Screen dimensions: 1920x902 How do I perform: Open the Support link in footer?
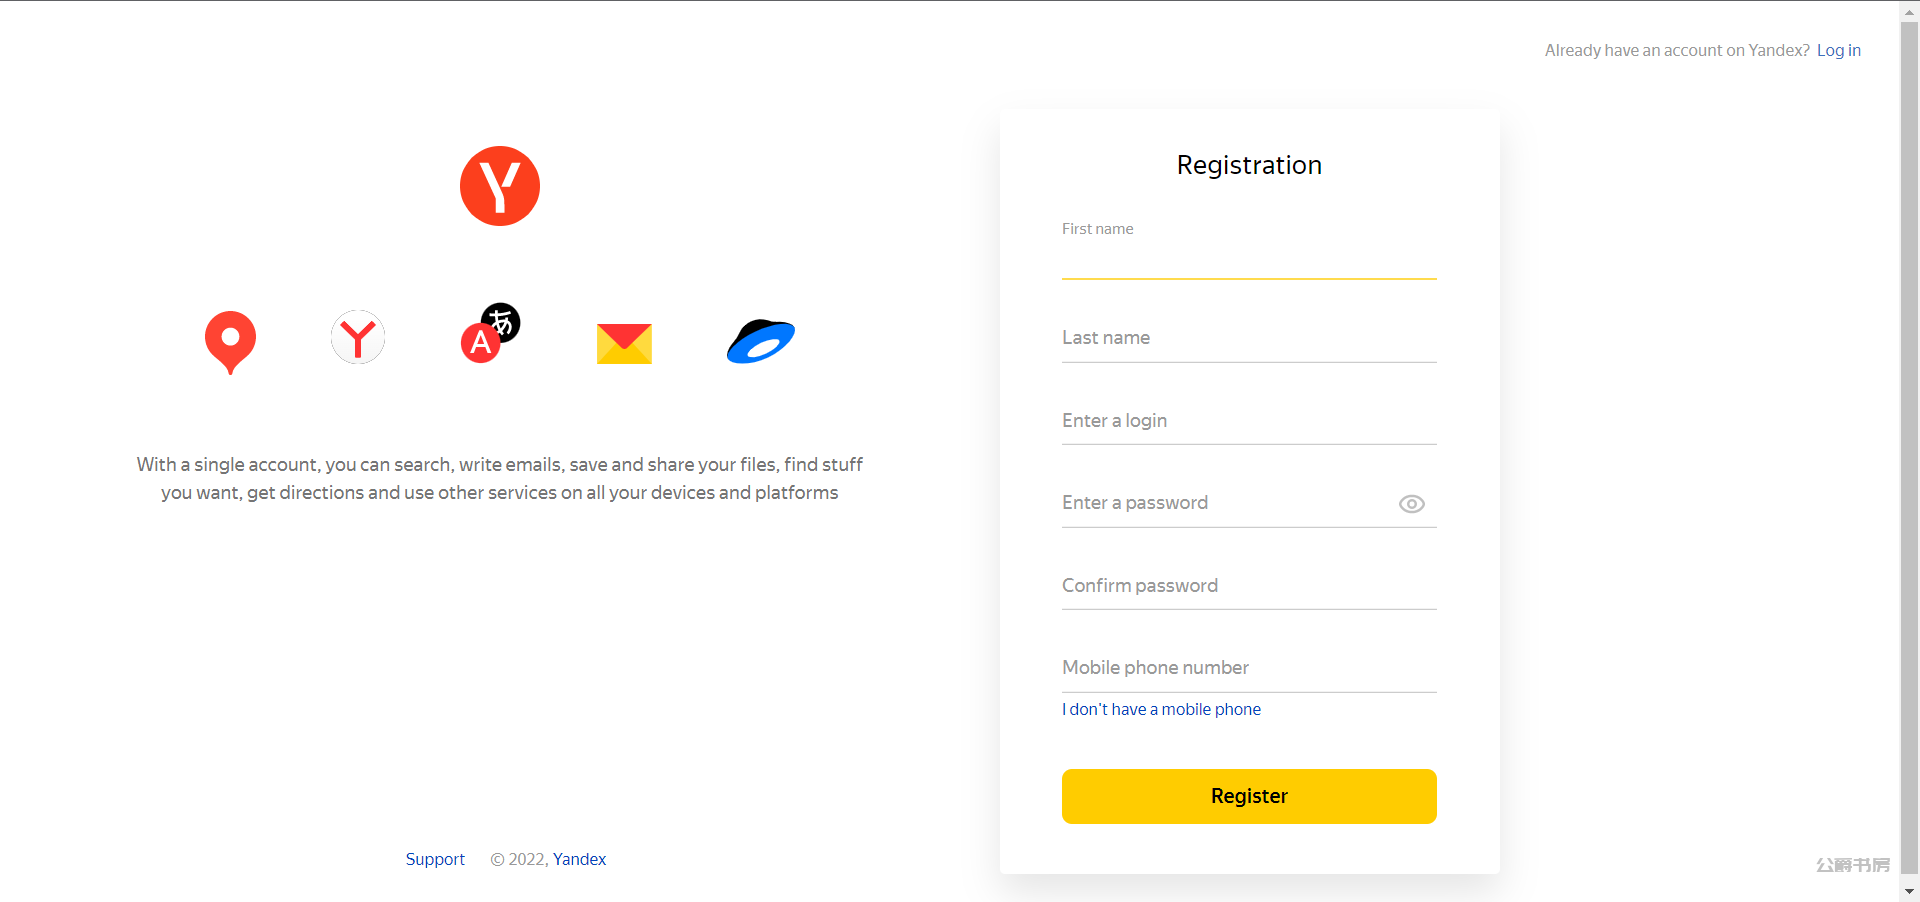point(435,859)
